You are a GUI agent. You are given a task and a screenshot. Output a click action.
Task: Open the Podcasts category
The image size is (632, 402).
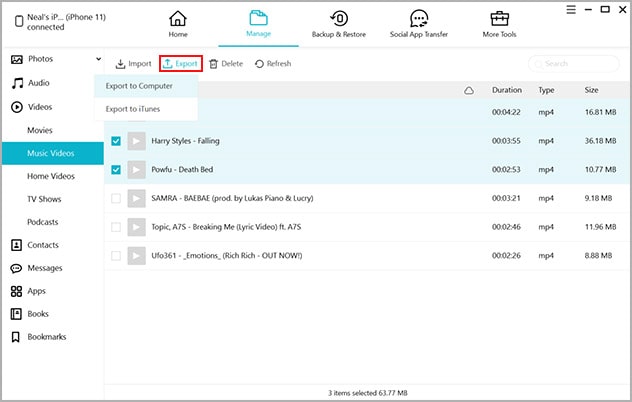click(42, 222)
